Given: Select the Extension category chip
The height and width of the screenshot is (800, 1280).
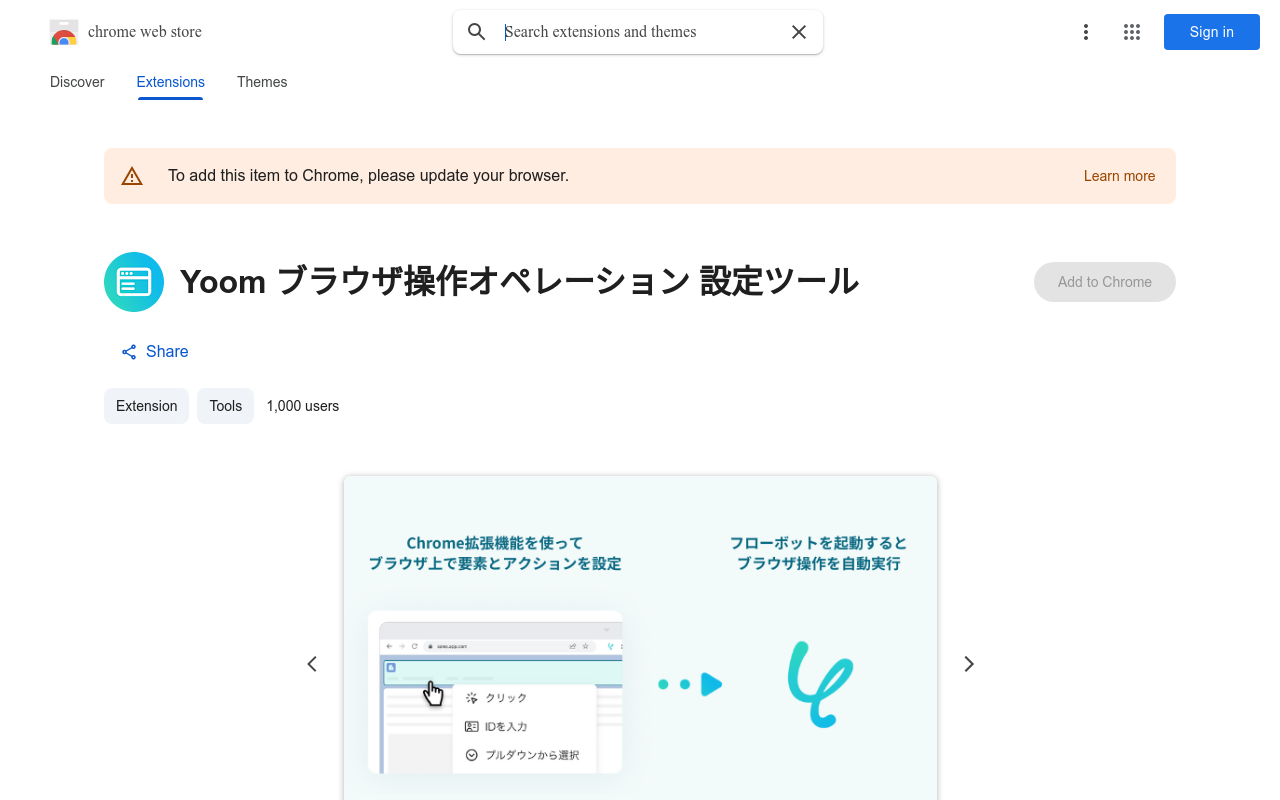Looking at the screenshot, I should pyautogui.click(x=146, y=405).
